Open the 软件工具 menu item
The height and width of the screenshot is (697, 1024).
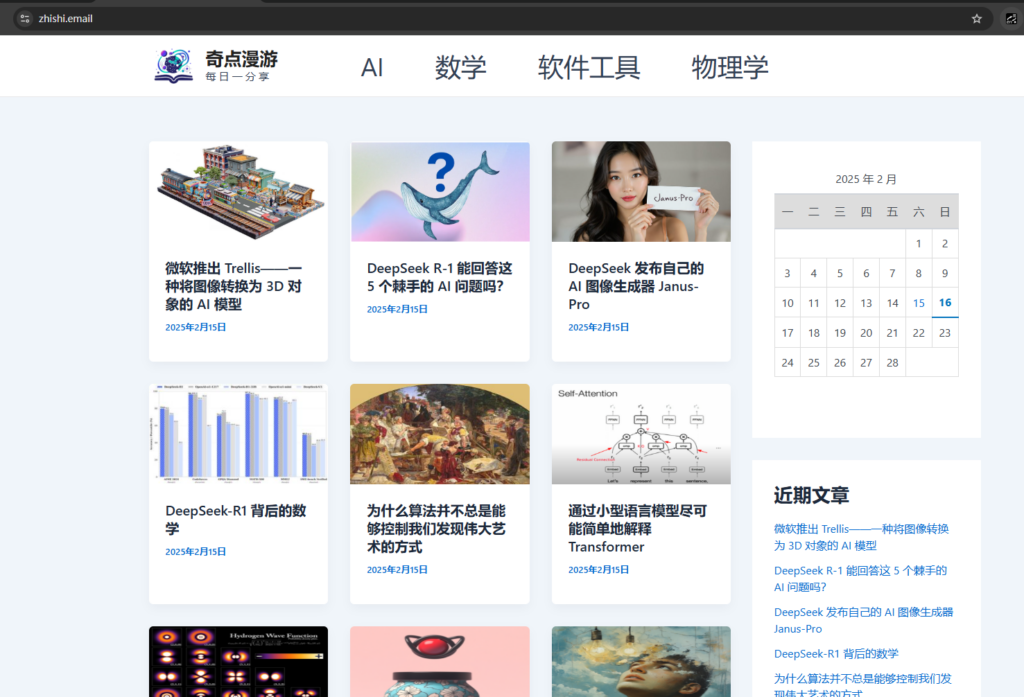click(x=589, y=67)
